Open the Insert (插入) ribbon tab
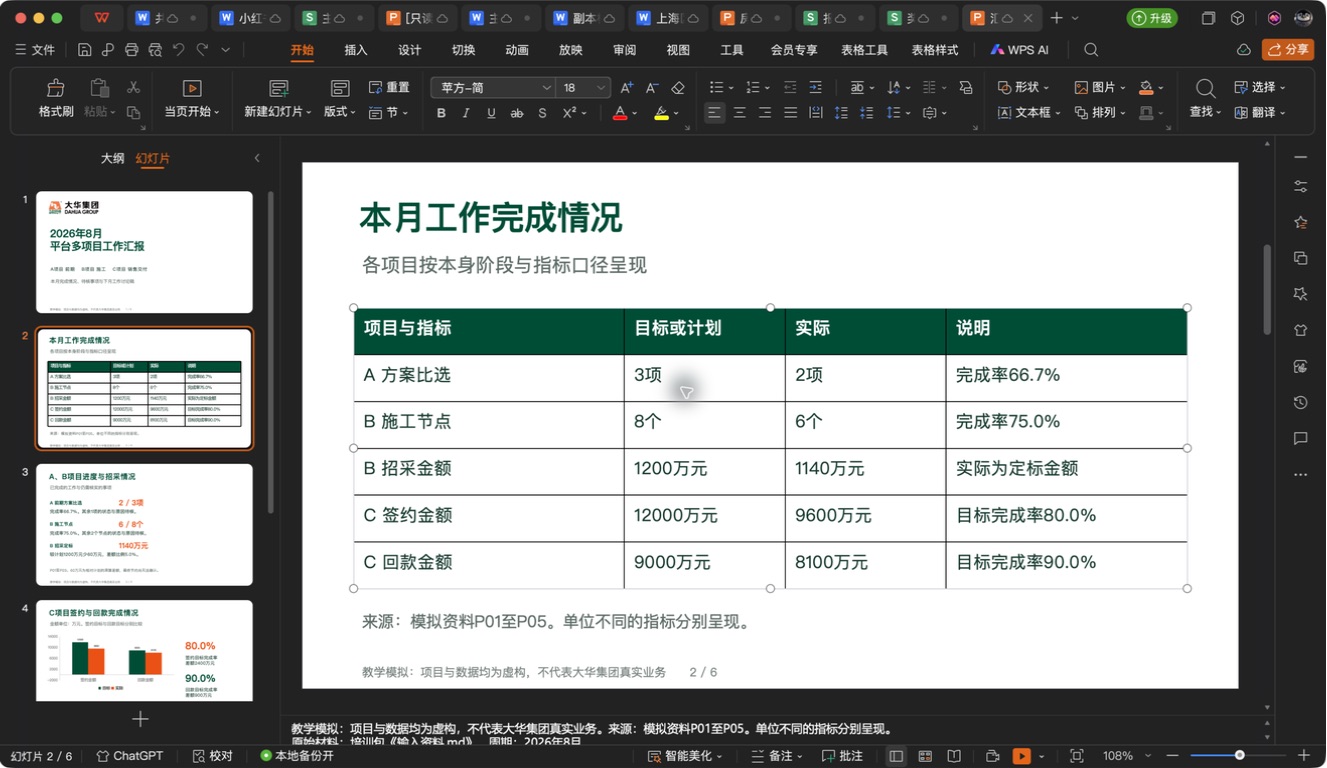The image size is (1327, 768). [356, 50]
